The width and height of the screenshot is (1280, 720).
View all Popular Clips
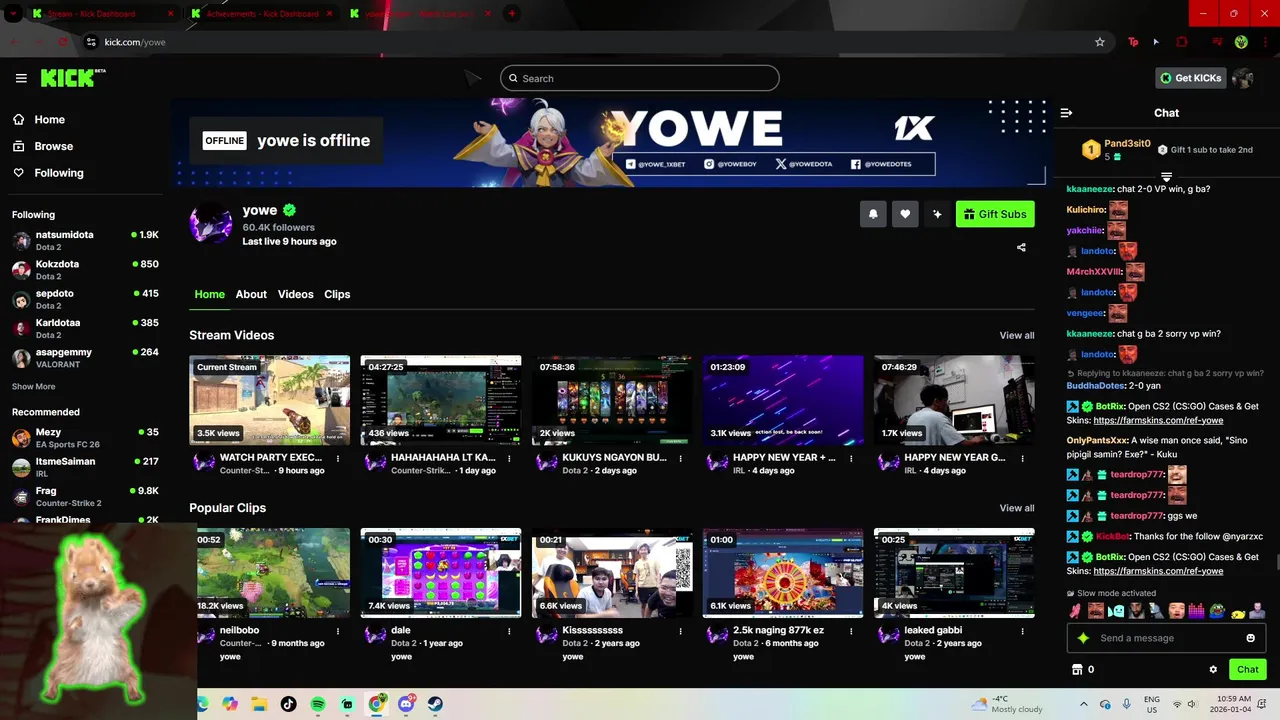[x=1017, y=508]
